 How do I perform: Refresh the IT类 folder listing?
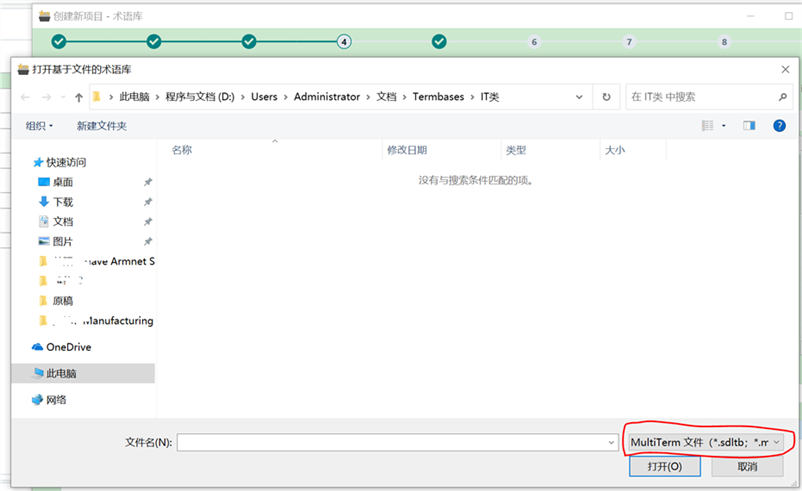tap(606, 97)
